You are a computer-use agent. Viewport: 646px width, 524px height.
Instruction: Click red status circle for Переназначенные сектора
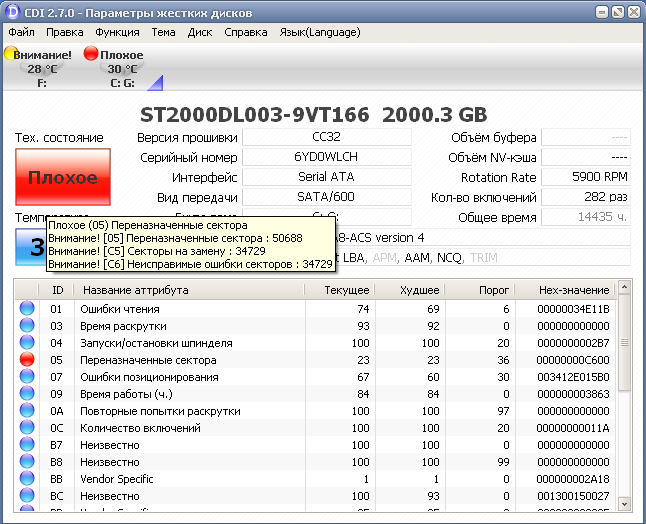coord(27,359)
